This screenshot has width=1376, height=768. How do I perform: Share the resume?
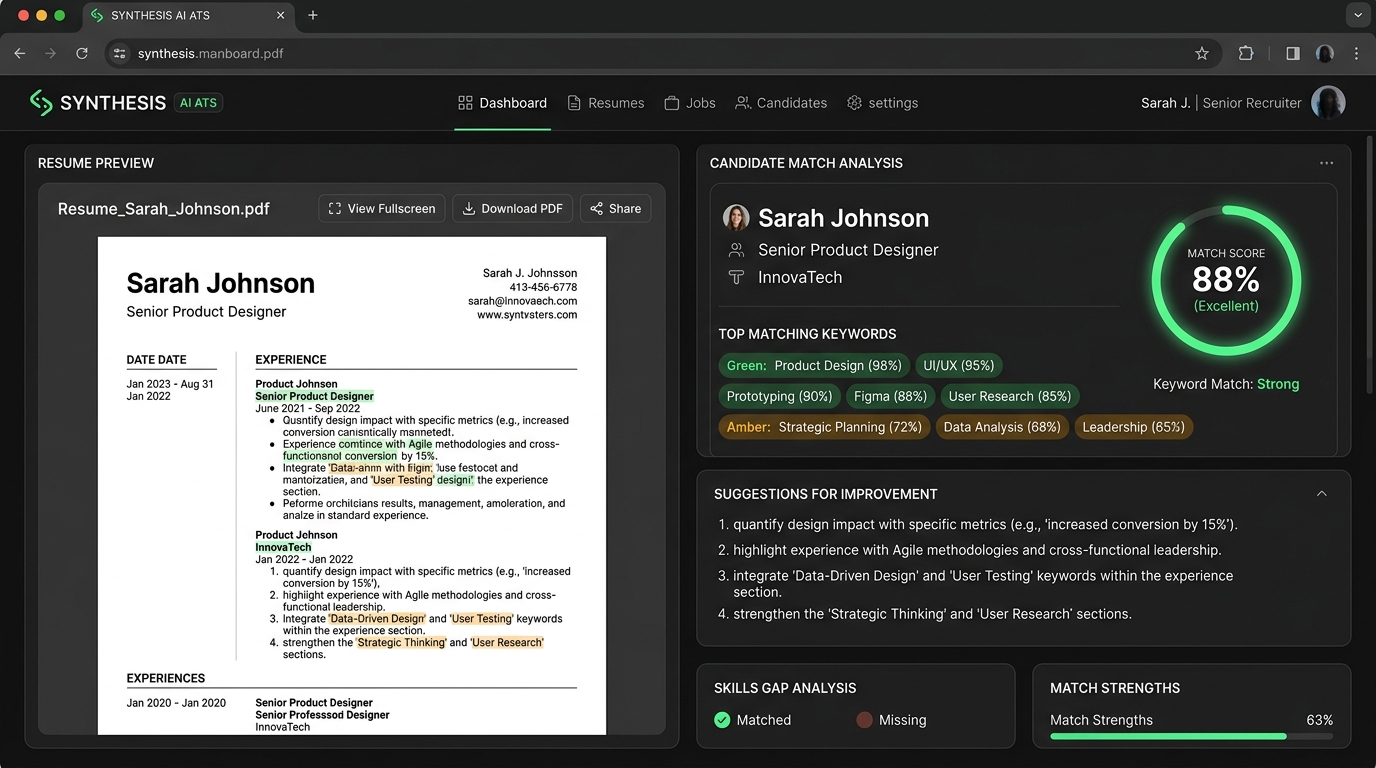pos(616,209)
